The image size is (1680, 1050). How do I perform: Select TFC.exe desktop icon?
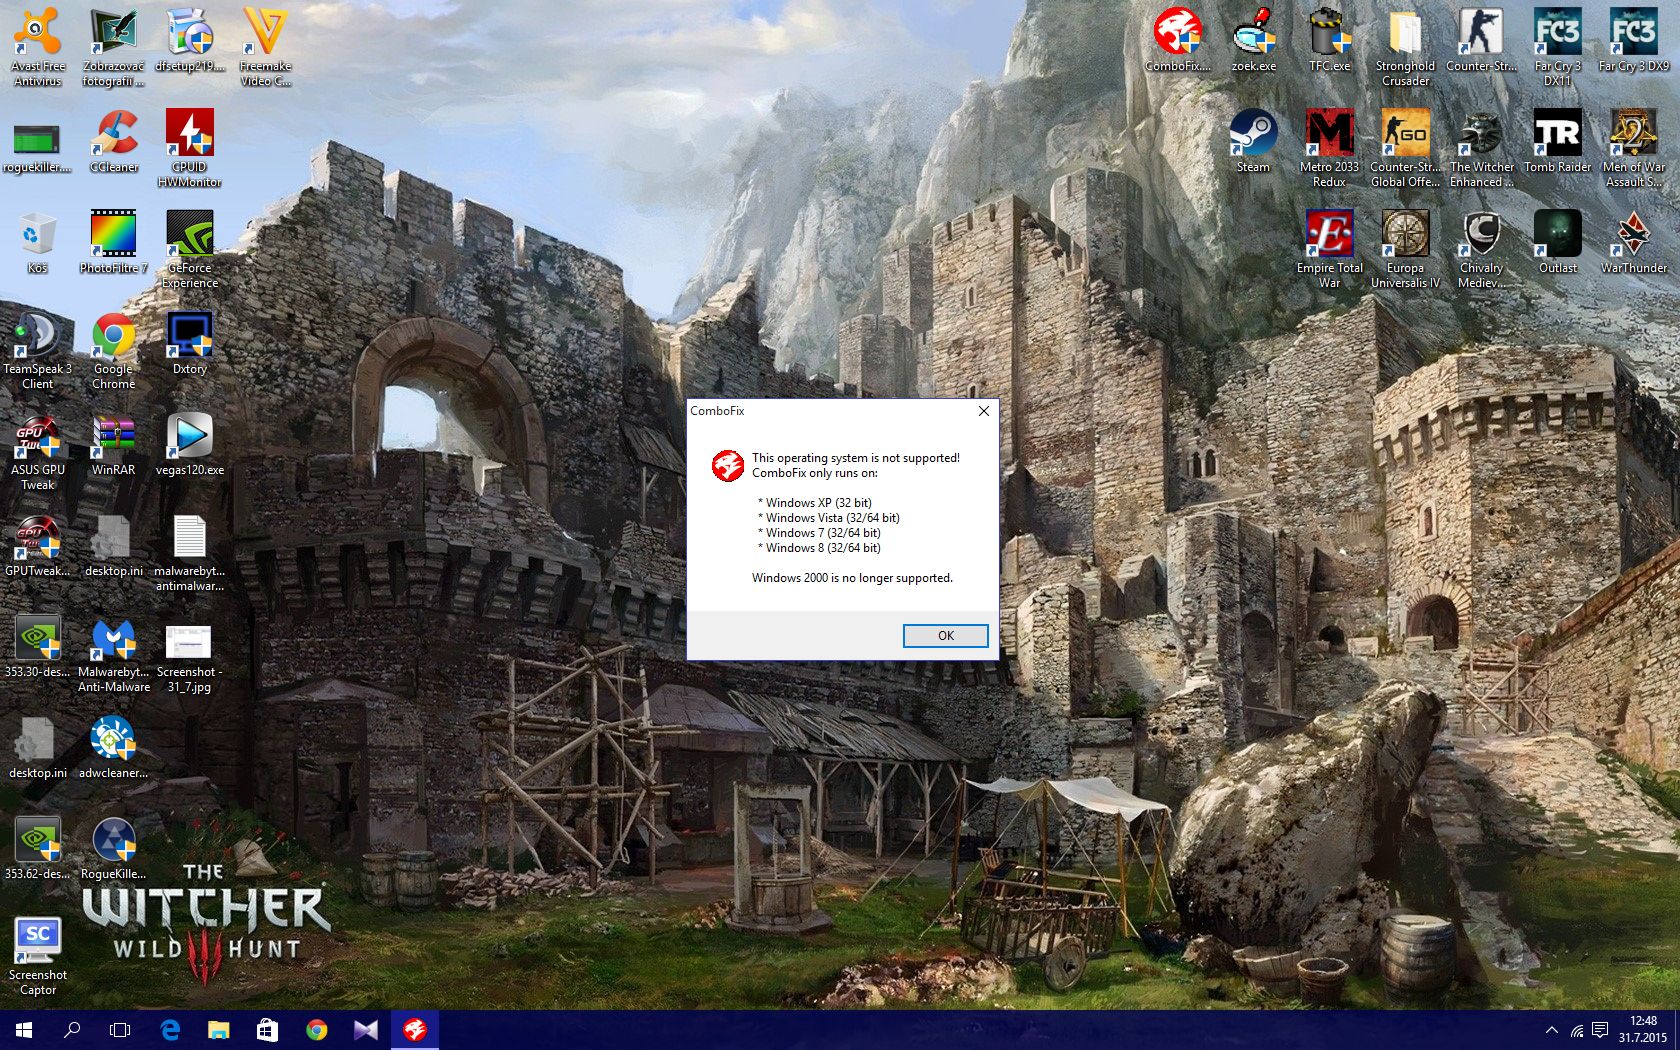click(1330, 40)
